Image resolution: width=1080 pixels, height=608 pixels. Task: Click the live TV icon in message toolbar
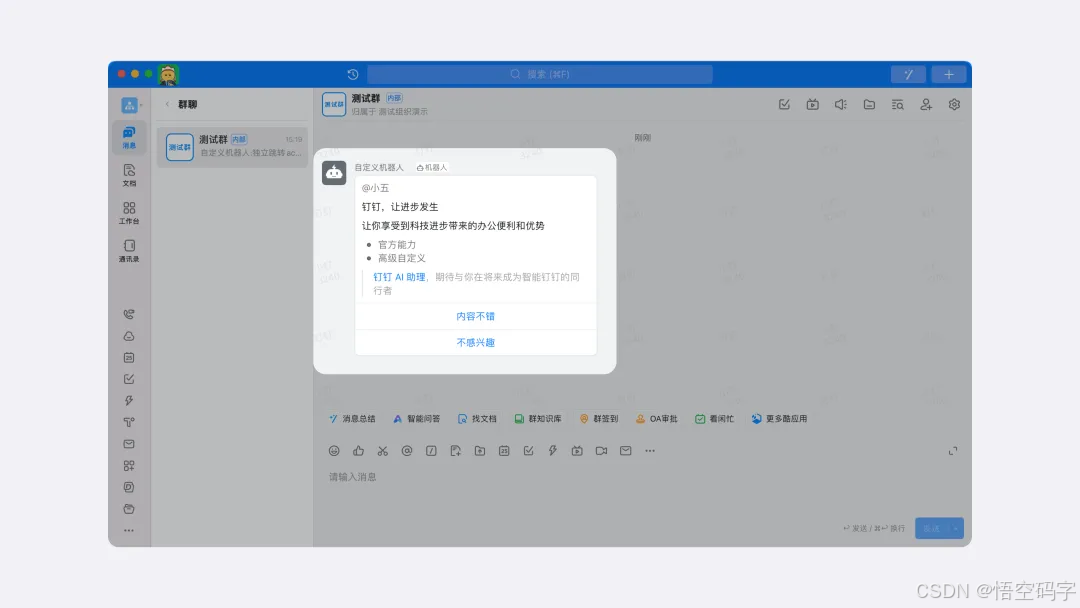click(577, 451)
